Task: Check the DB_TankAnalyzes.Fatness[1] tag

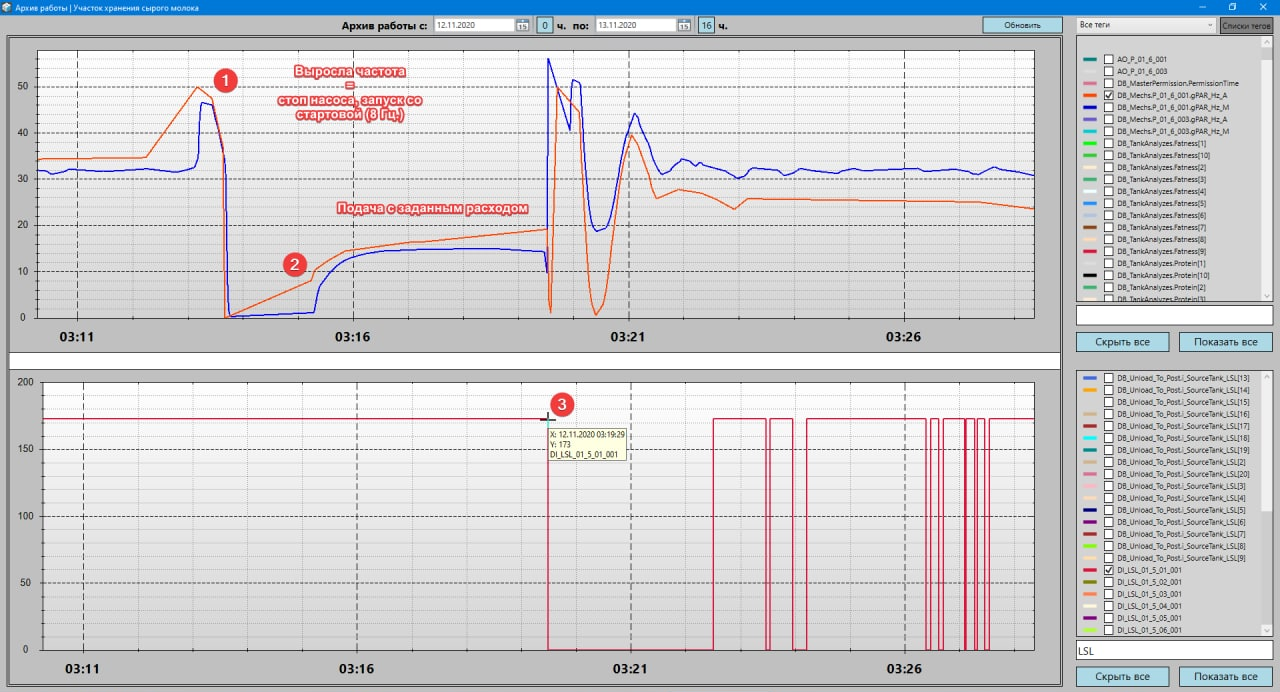Action: click(x=1108, y=143)
